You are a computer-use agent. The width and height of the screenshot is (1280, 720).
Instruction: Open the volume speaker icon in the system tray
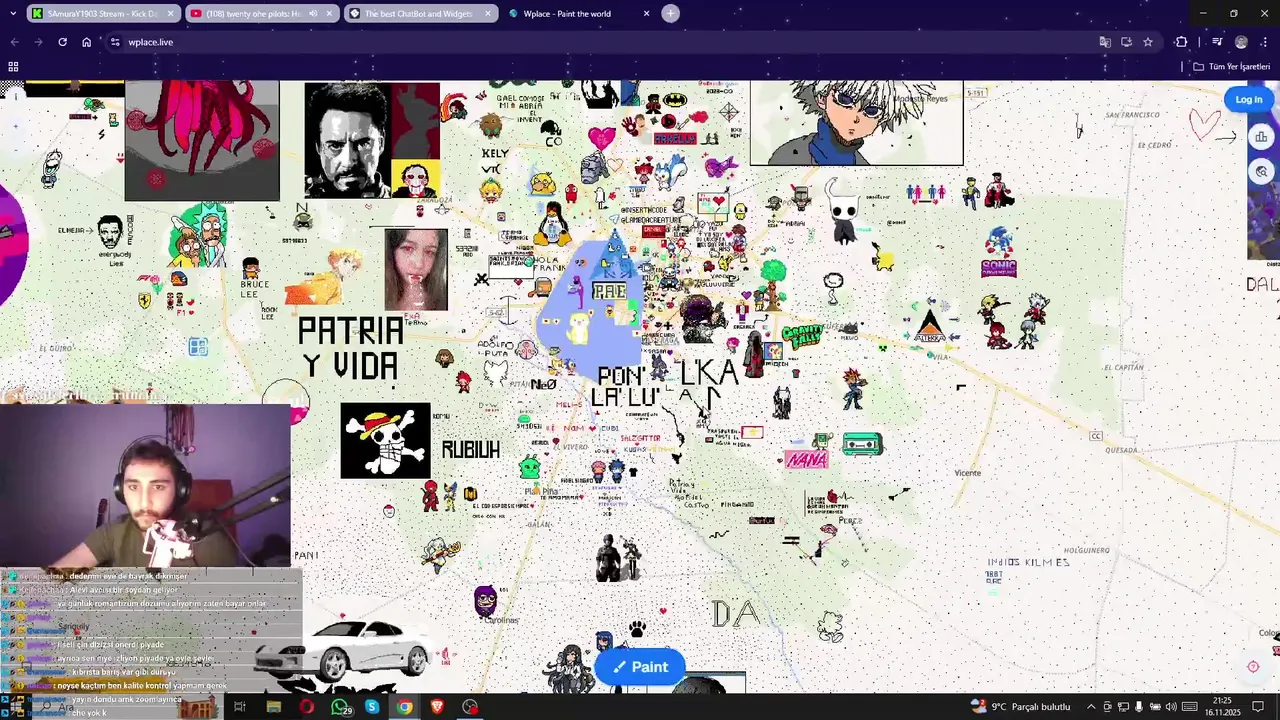point(1171,707)
